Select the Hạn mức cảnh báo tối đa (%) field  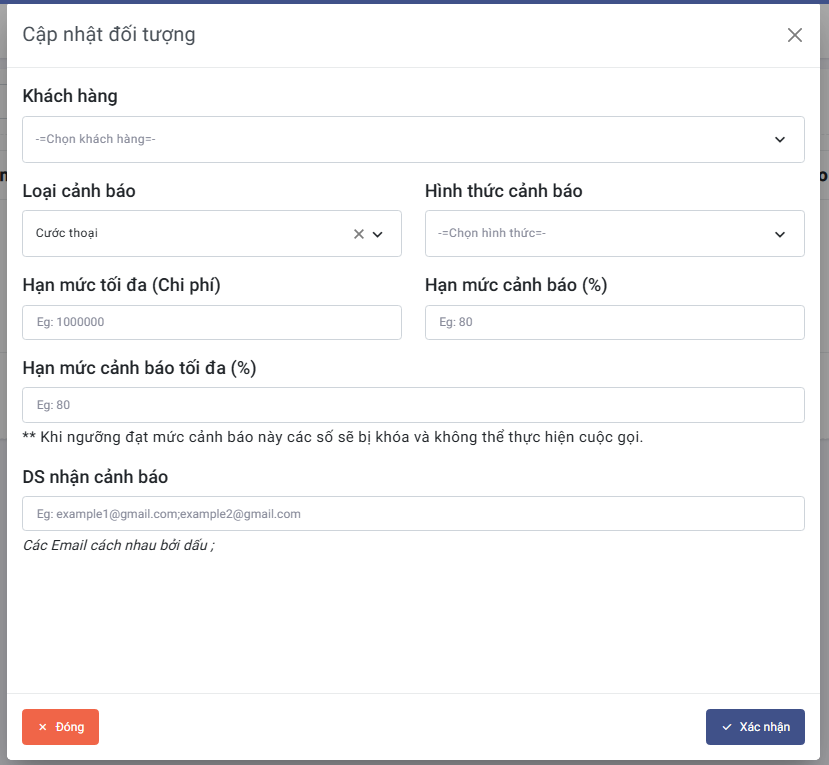[x=413, y=405]
